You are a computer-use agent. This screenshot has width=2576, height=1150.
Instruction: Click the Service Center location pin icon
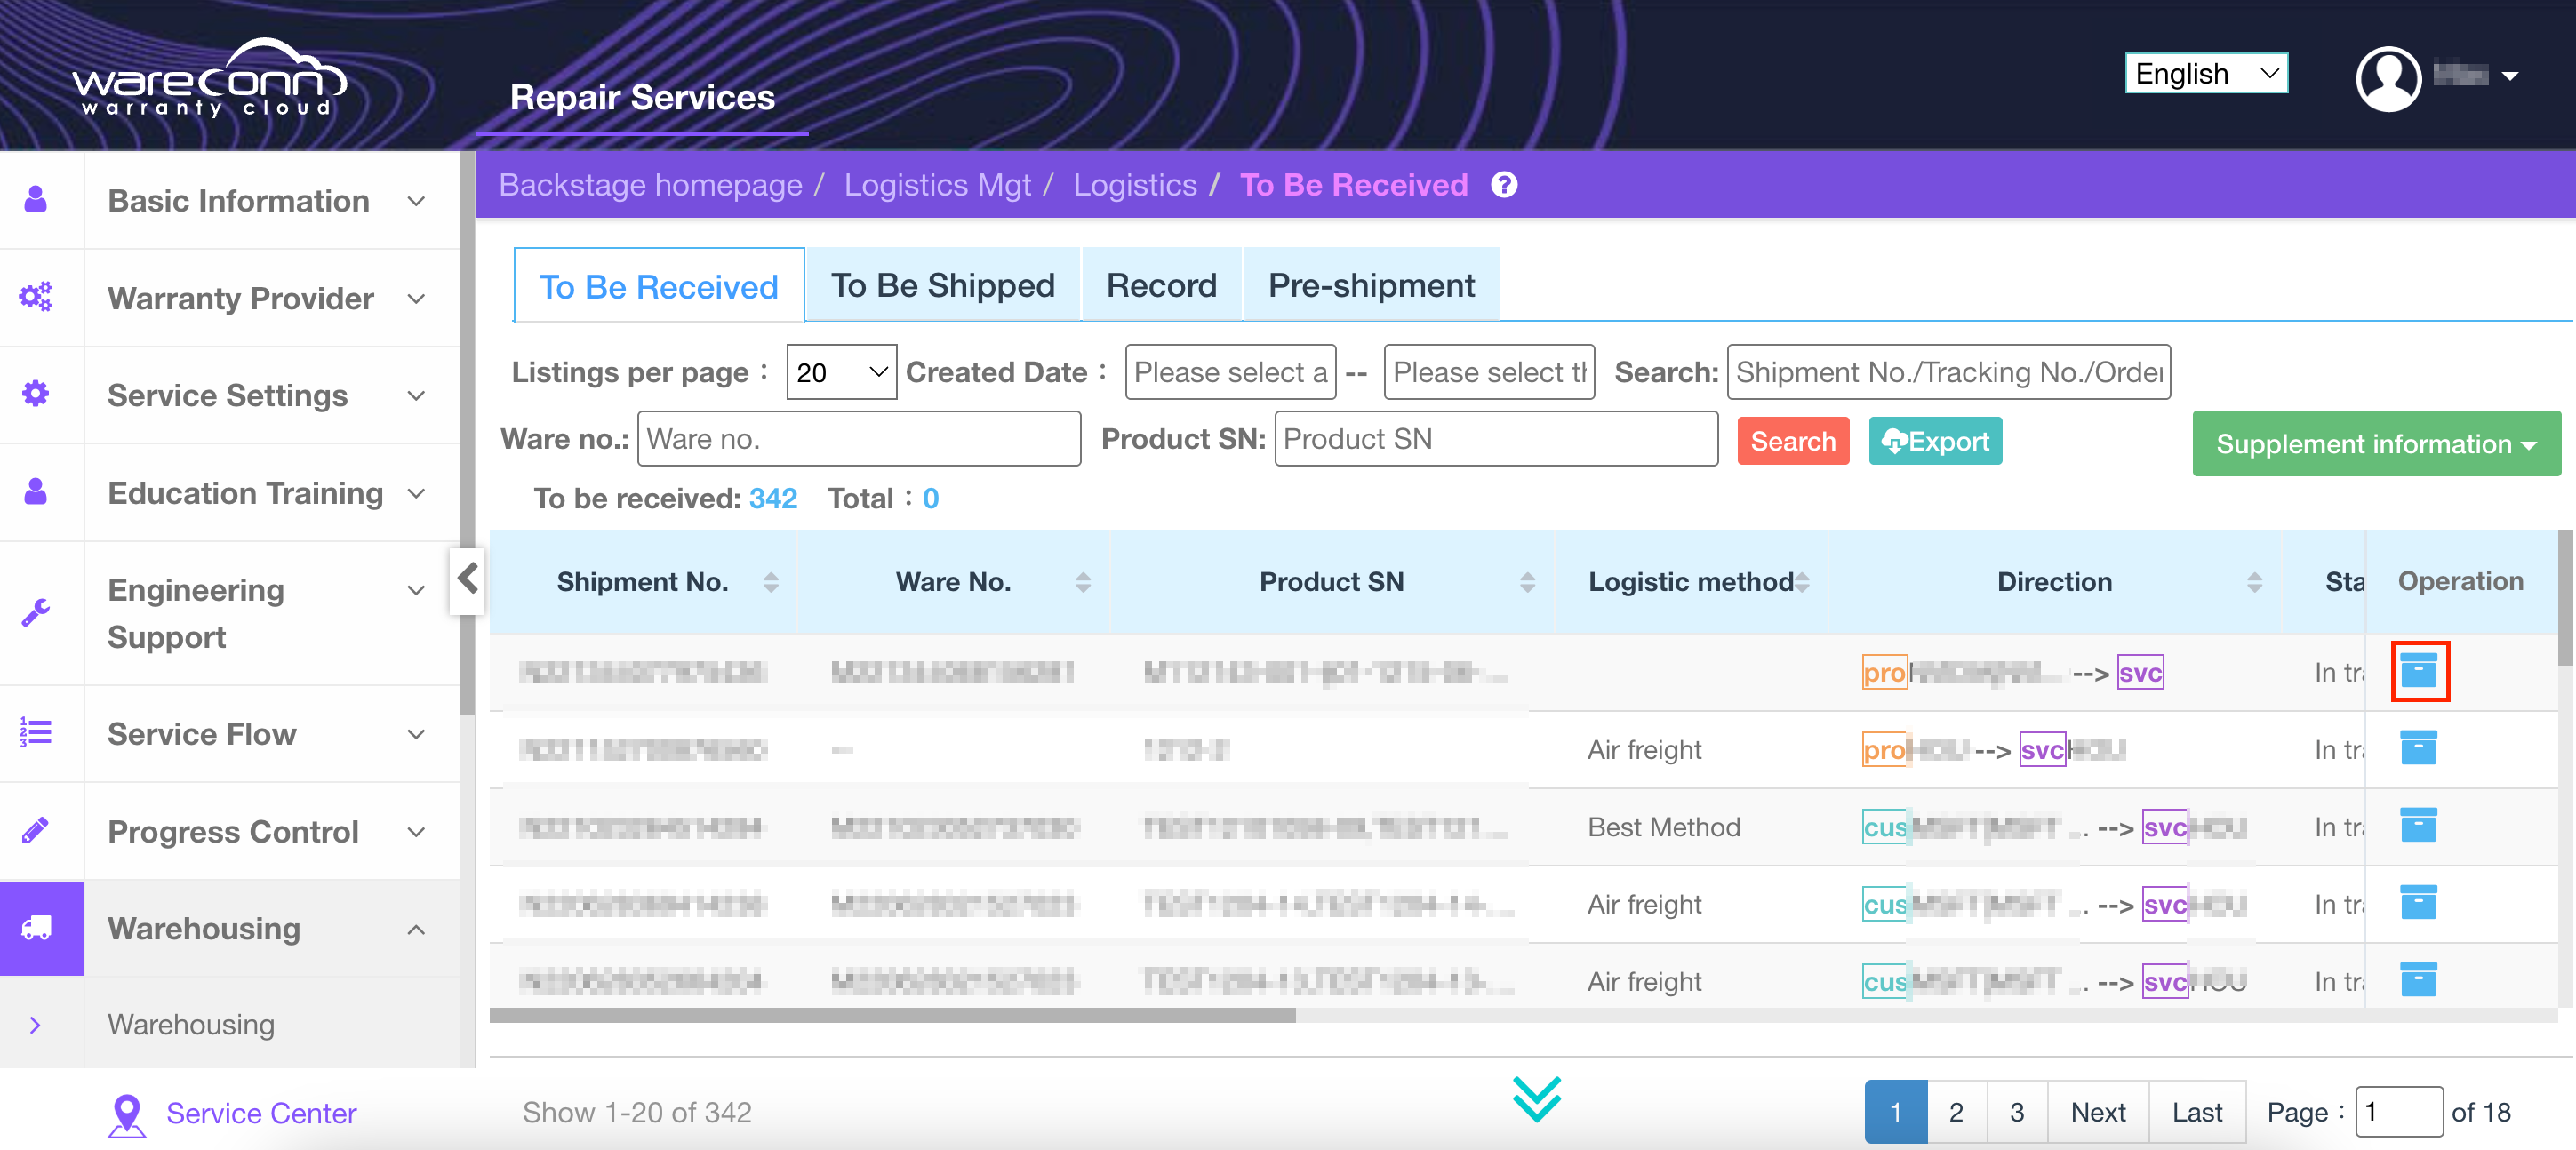[x=127, y=1114]
